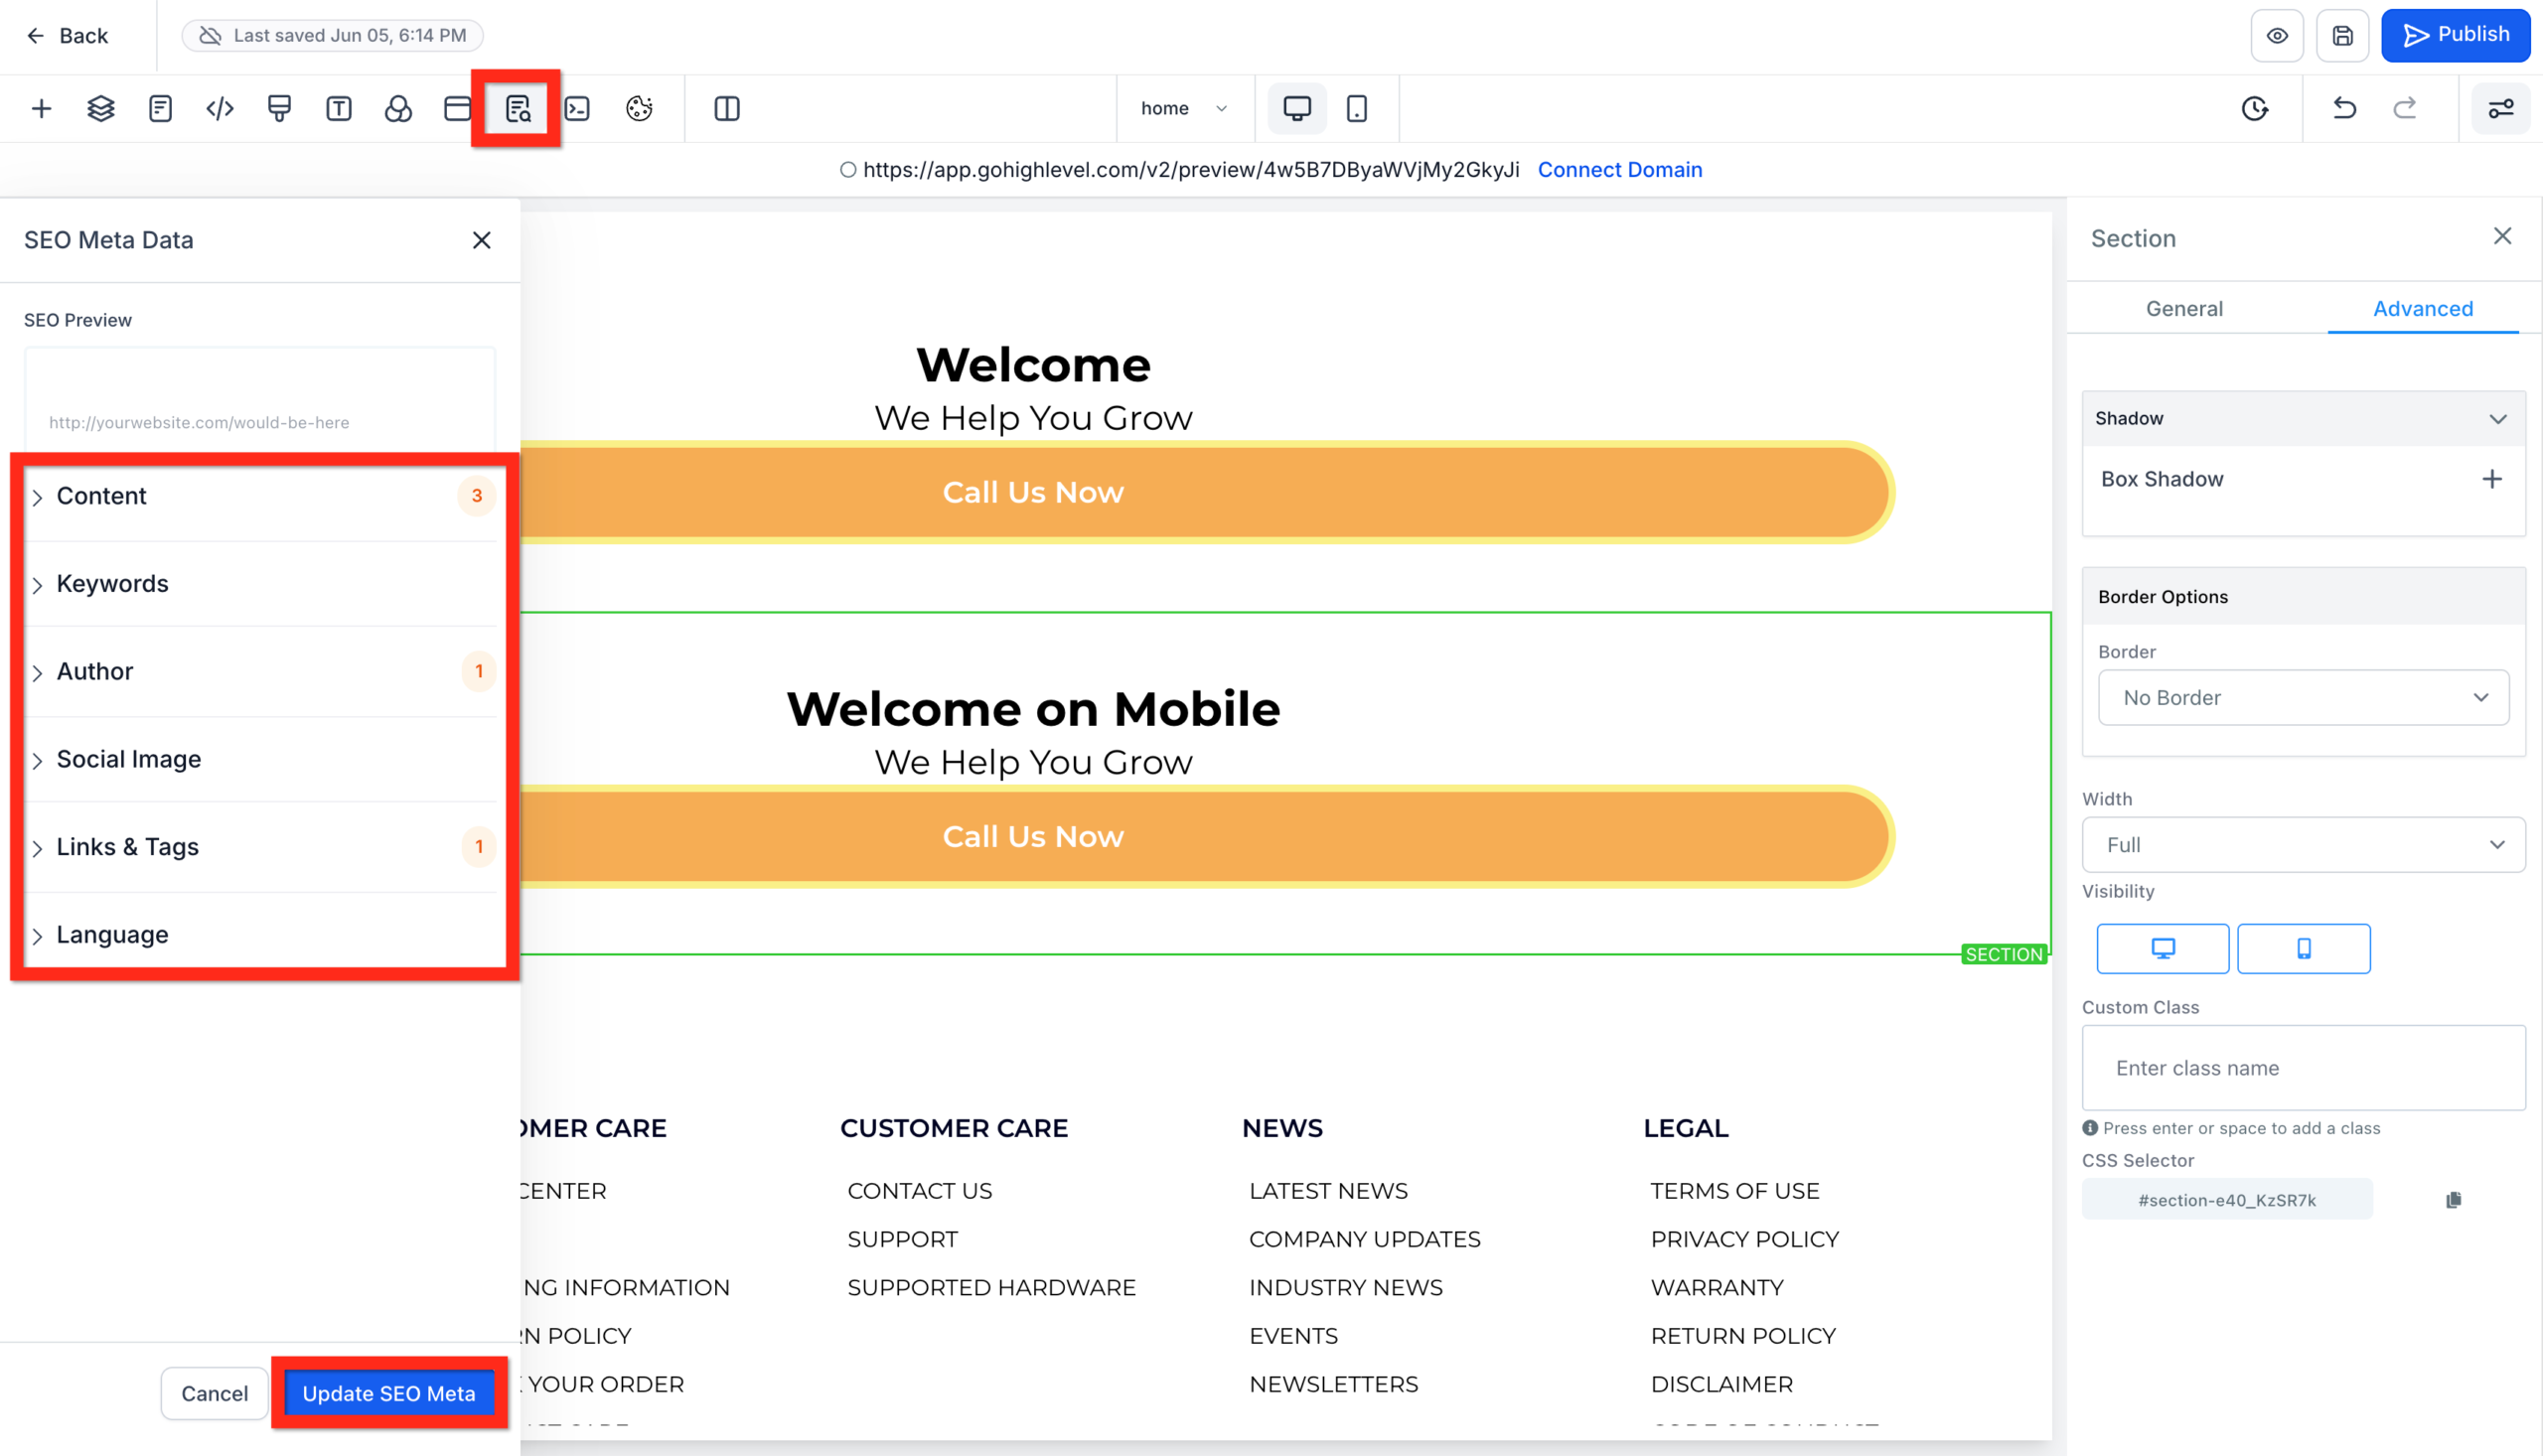Open the home page selector dropdown

coord(1184,108)
